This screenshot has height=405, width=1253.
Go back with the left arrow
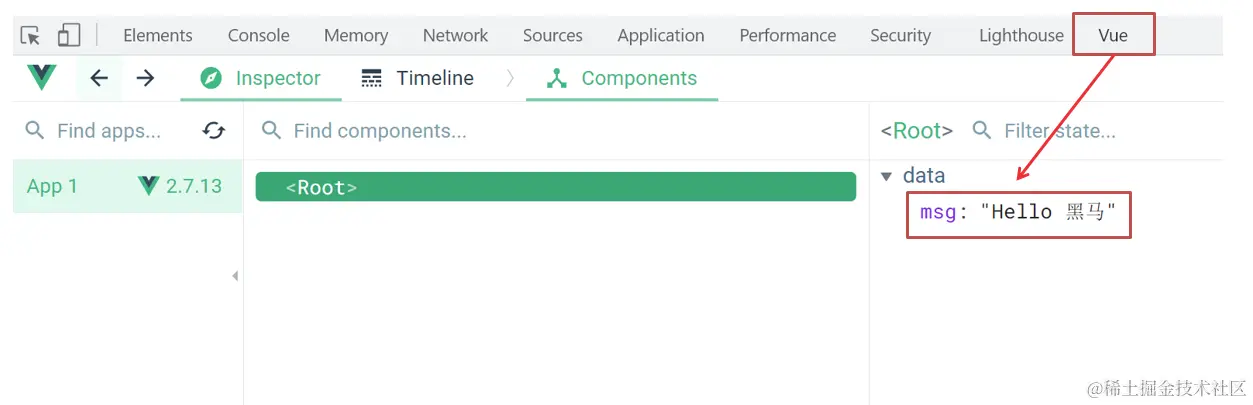(99, 78)
